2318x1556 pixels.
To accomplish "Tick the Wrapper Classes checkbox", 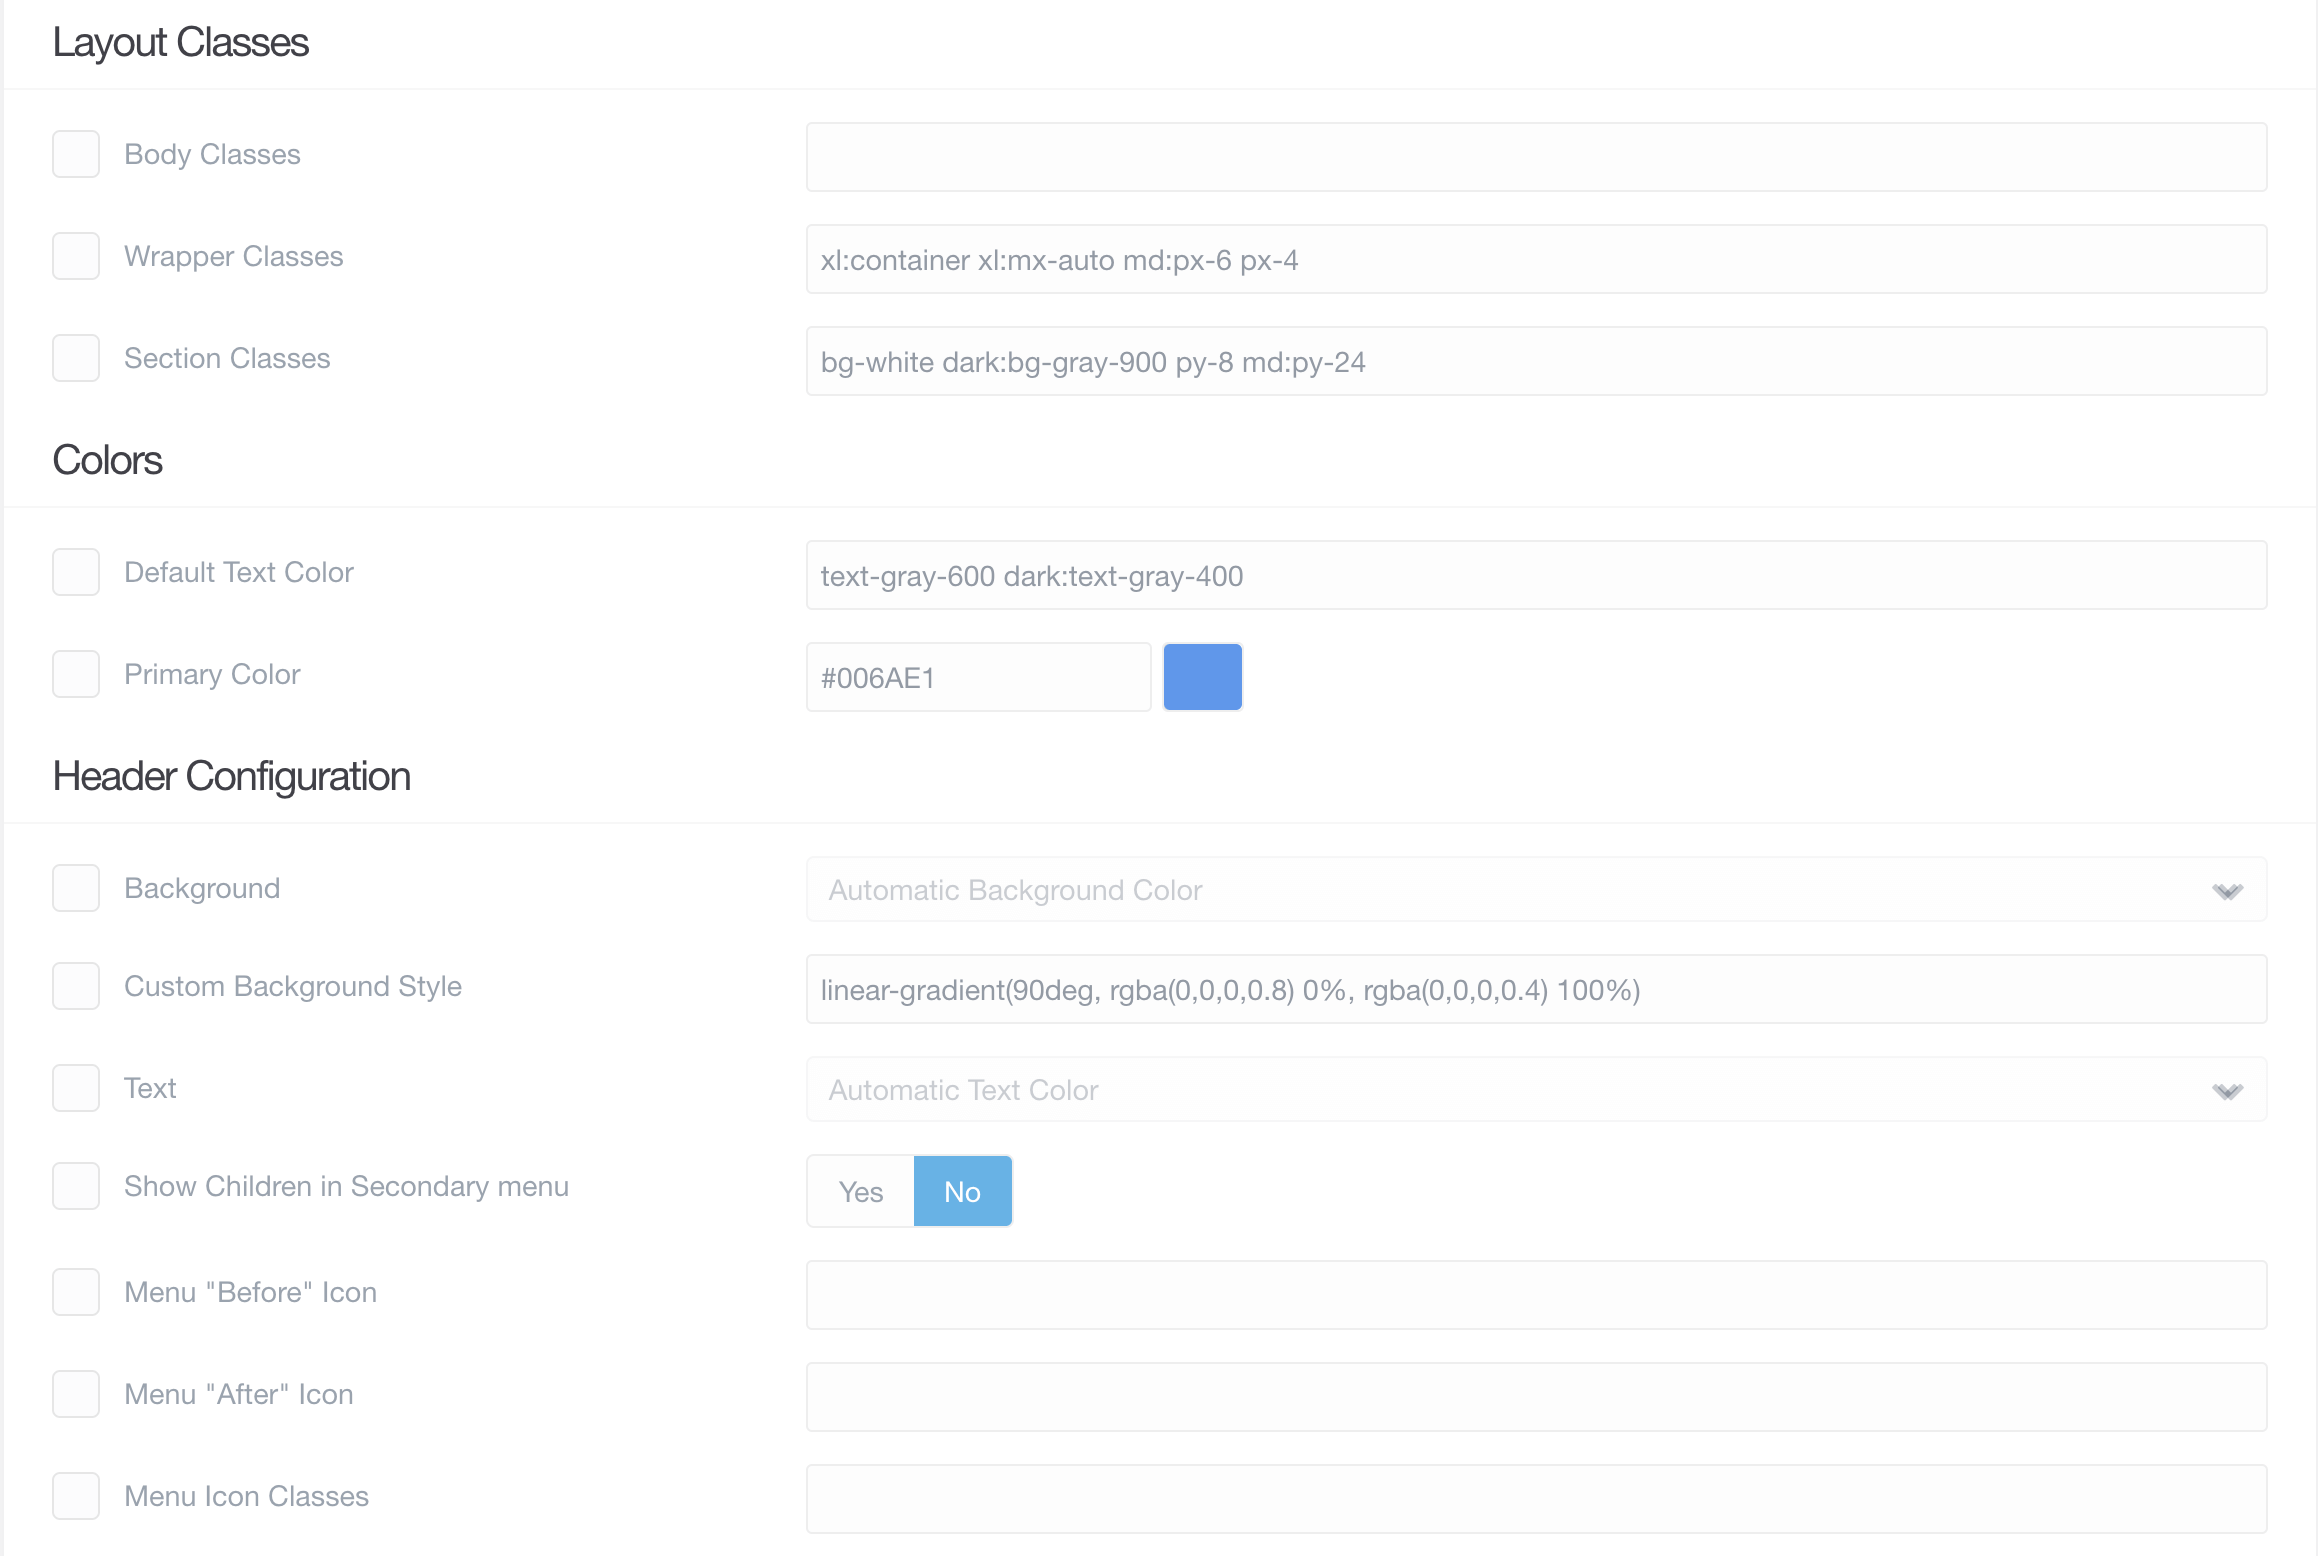I will coord(76,256).
